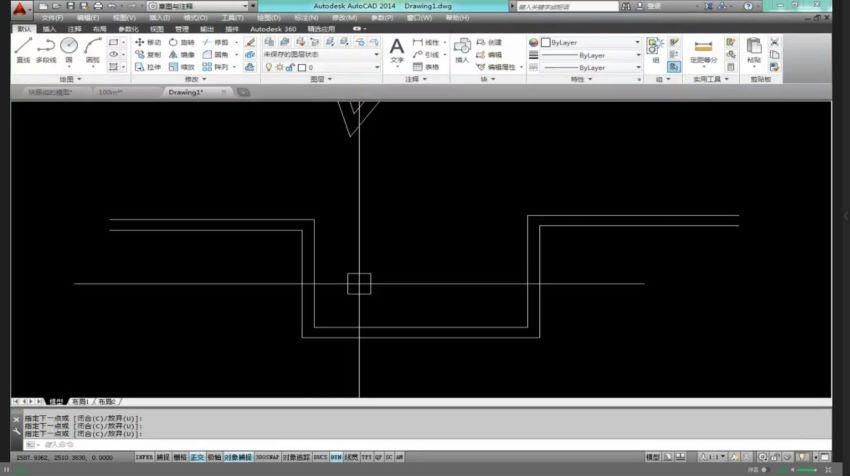This screenshot has height=476, width=850.
Task: Choose the Rotate (旋转) command
Action: tap(182, 42)
